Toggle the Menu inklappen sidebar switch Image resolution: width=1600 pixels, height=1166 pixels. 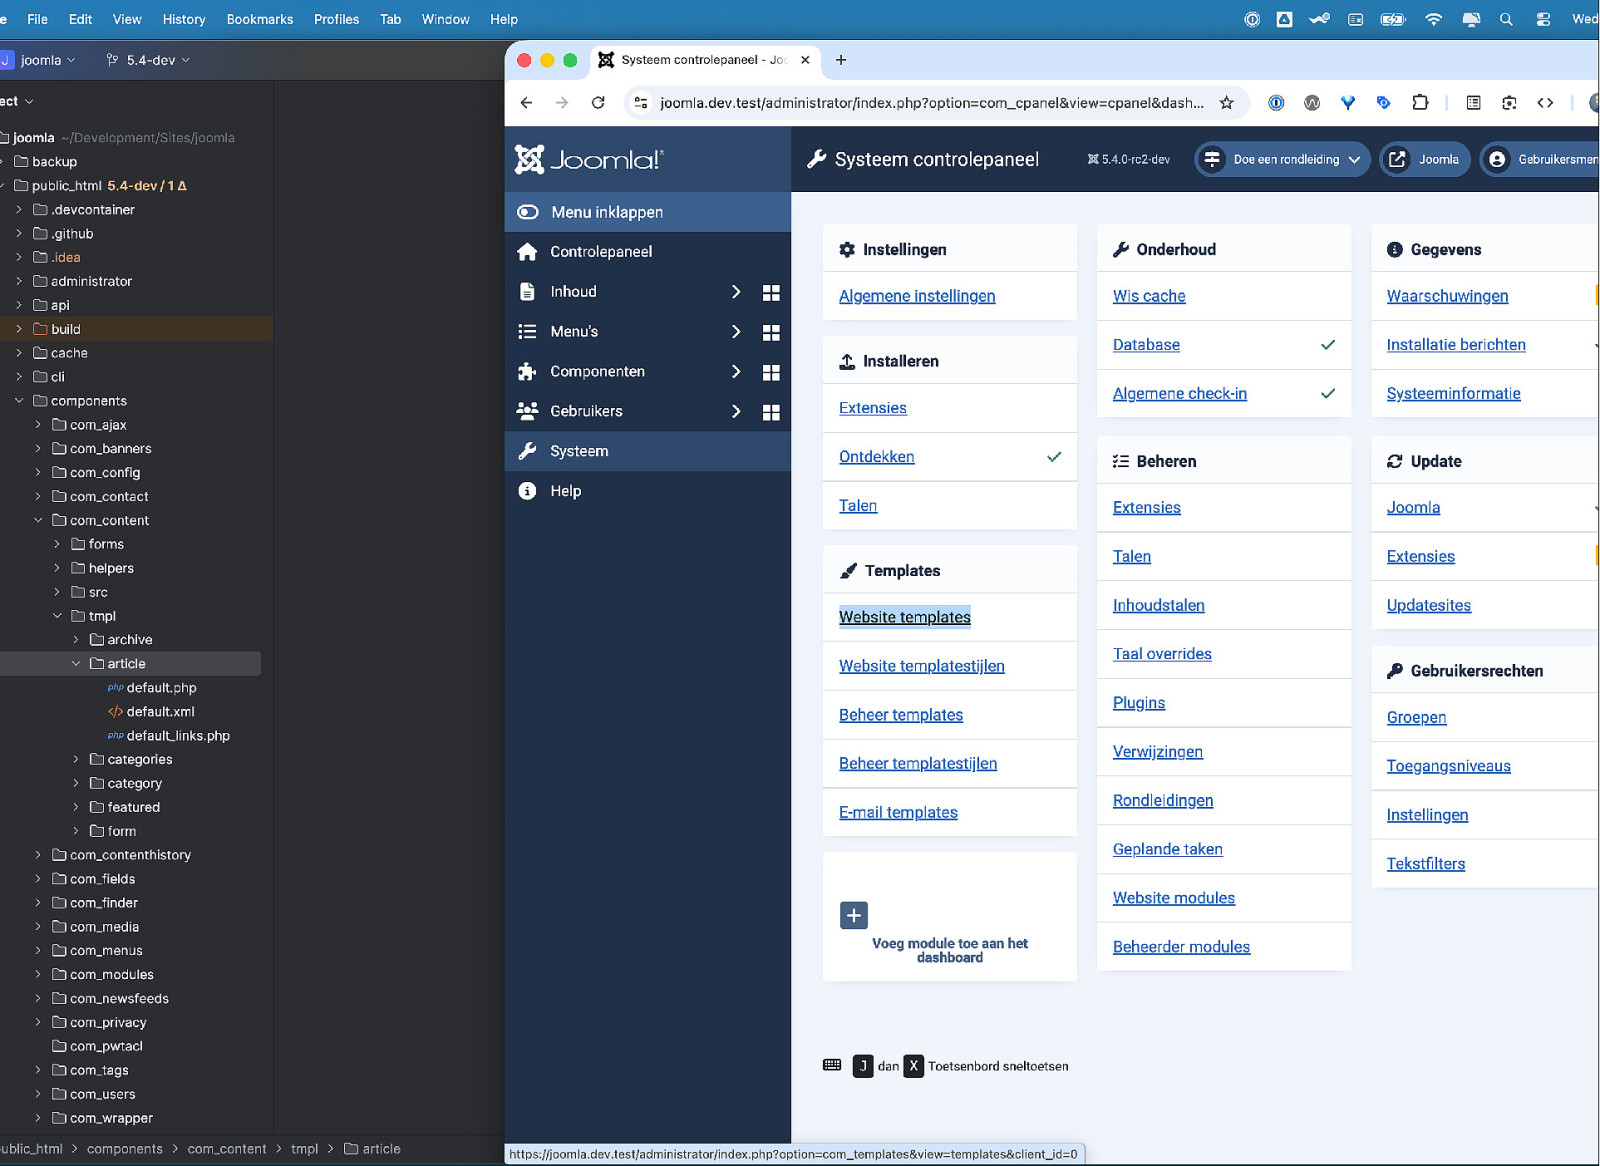[x=528, y=212]
